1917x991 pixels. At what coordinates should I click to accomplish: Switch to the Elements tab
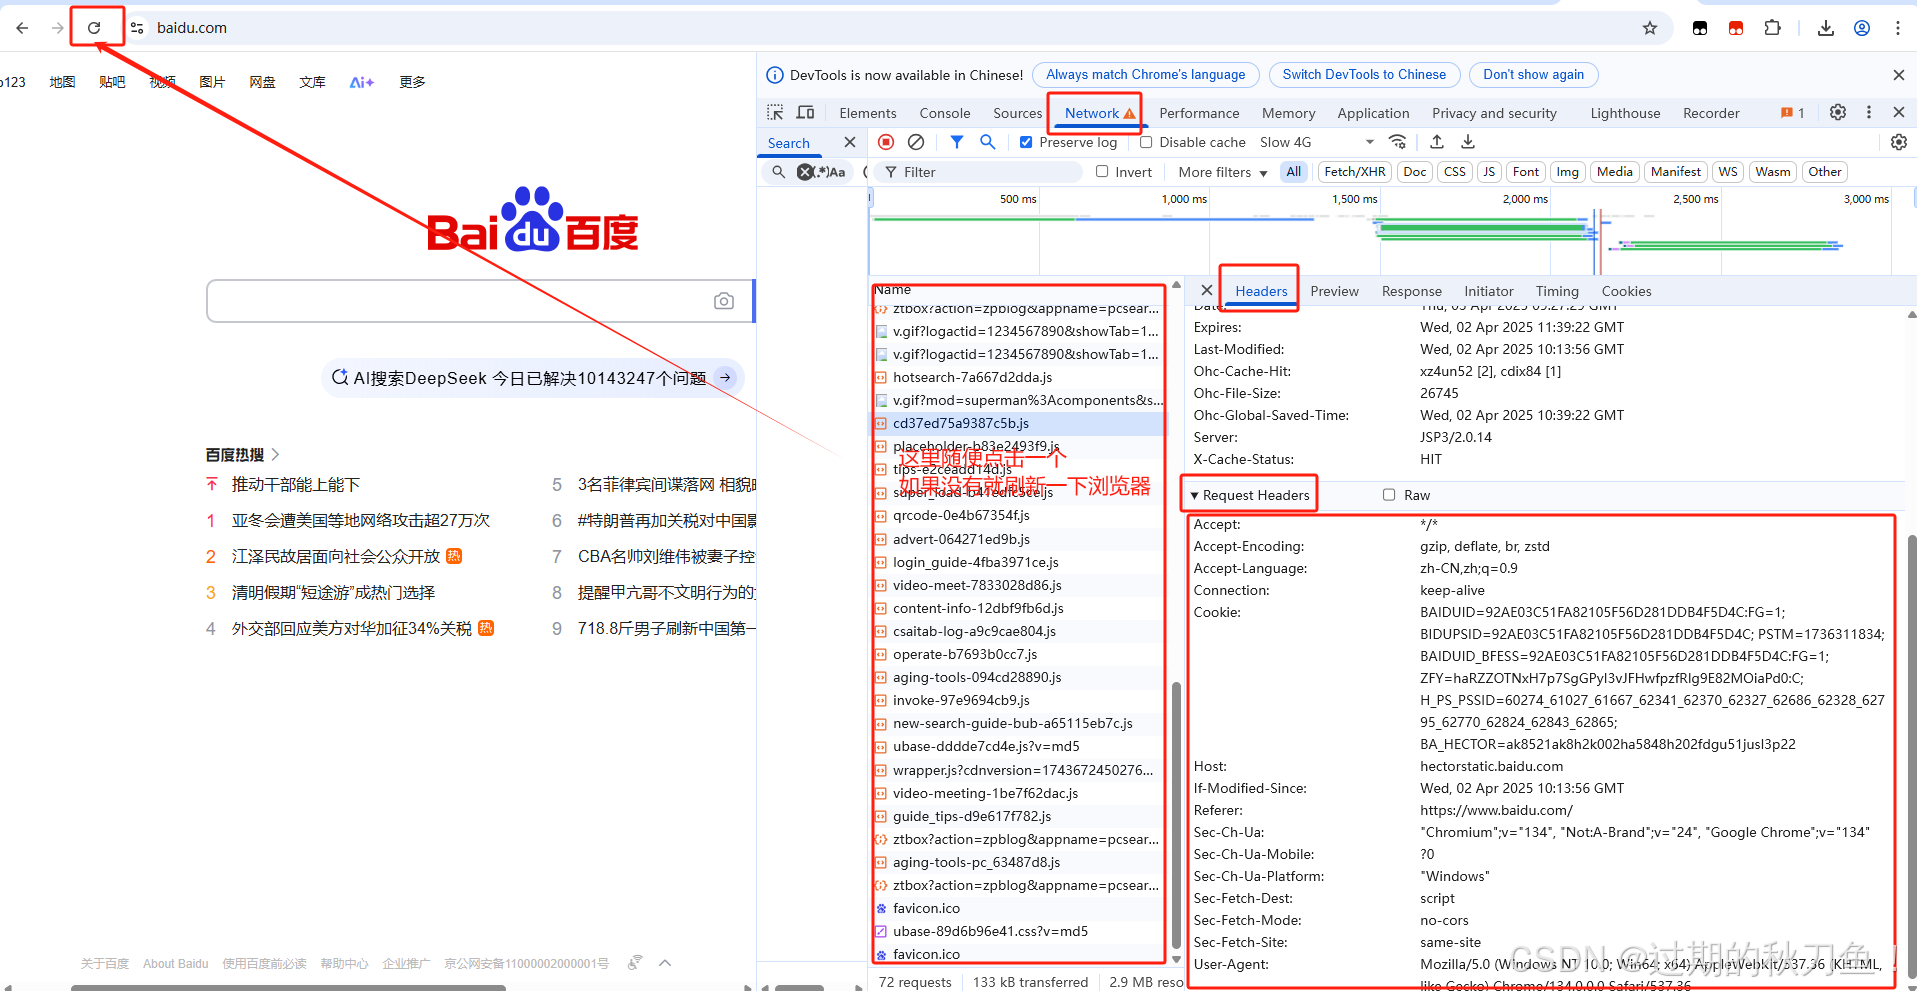(868, 113)
